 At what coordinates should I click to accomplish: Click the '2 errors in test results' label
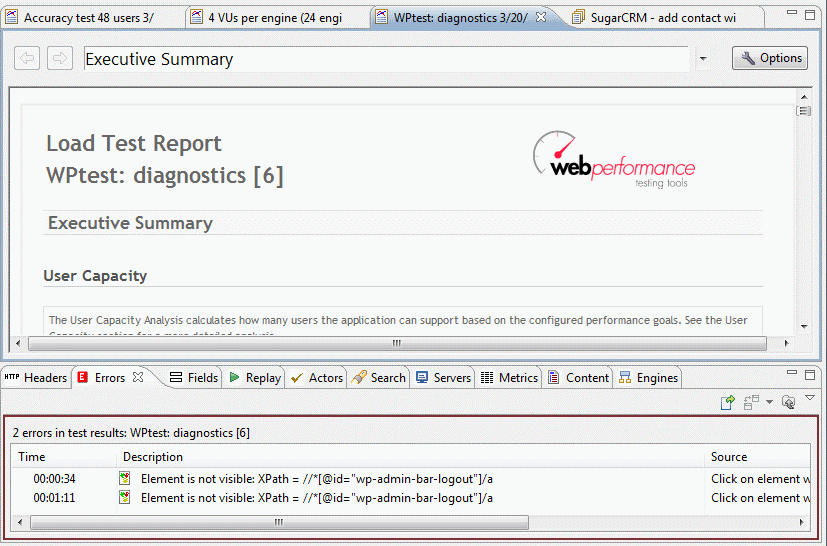pos(131,433)
